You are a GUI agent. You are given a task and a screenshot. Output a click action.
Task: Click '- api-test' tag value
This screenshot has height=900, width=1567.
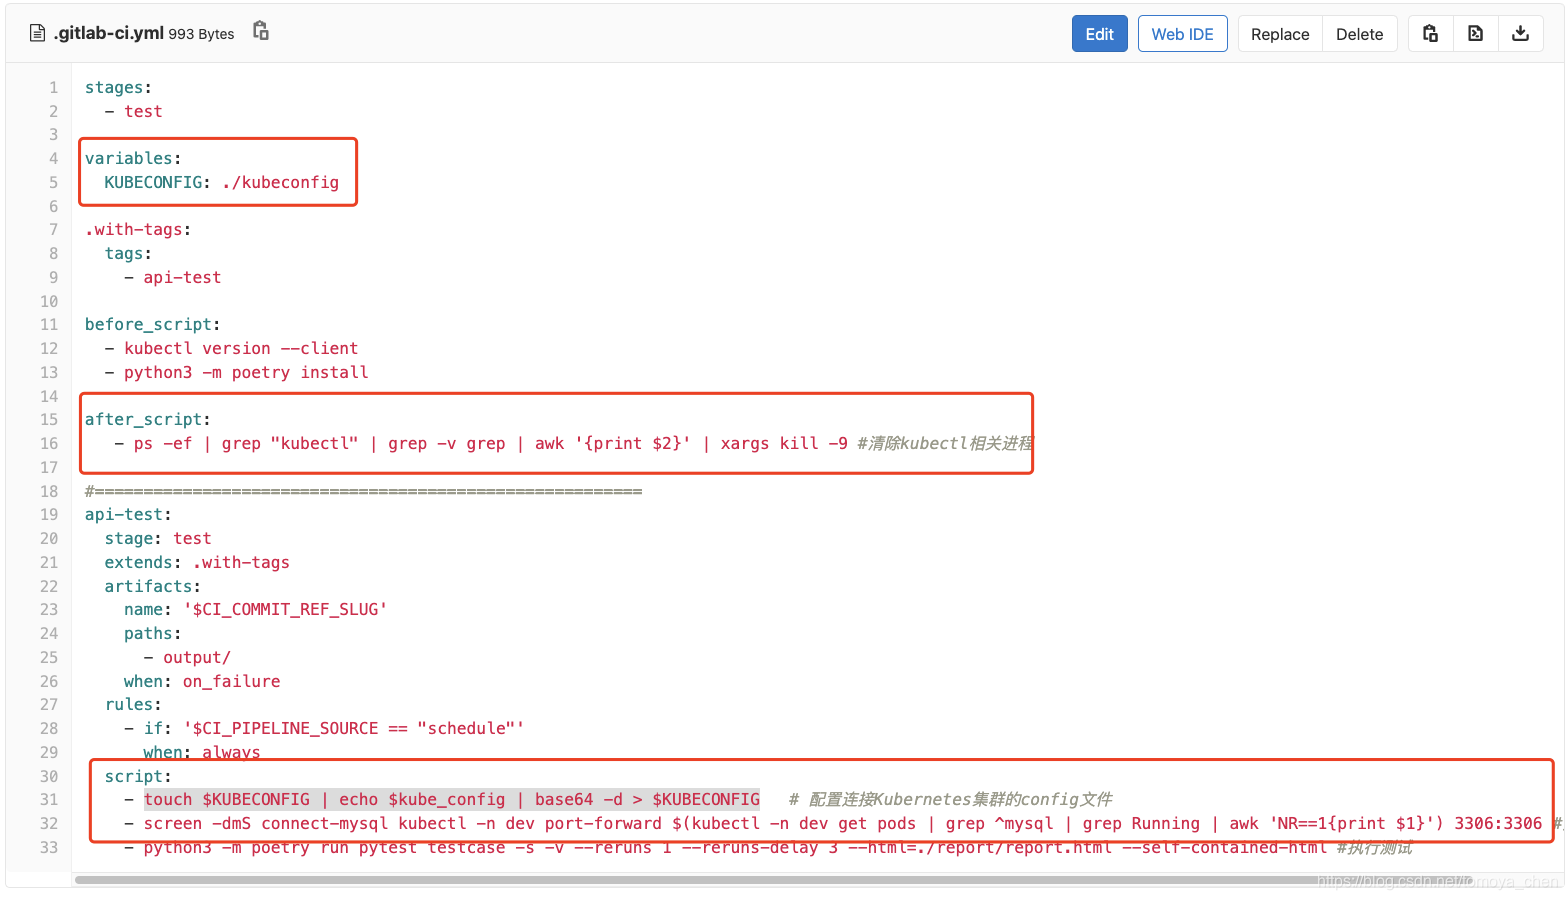tap(173, 277)
